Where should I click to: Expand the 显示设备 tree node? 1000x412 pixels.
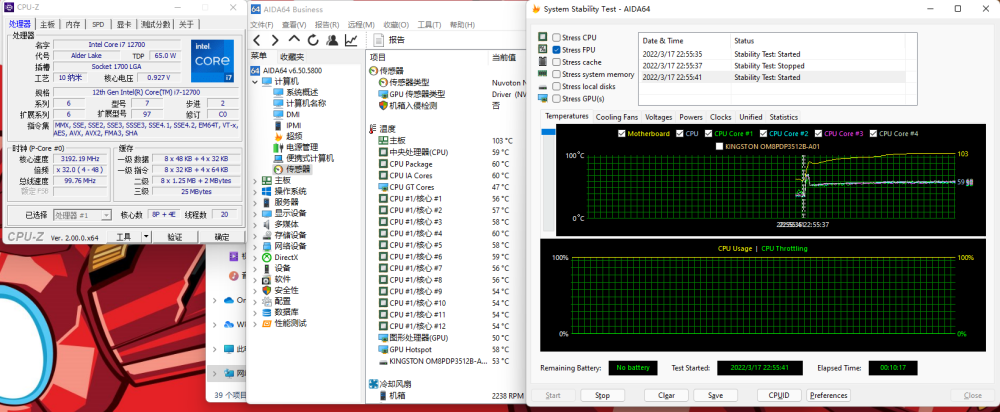click(256, 213)
